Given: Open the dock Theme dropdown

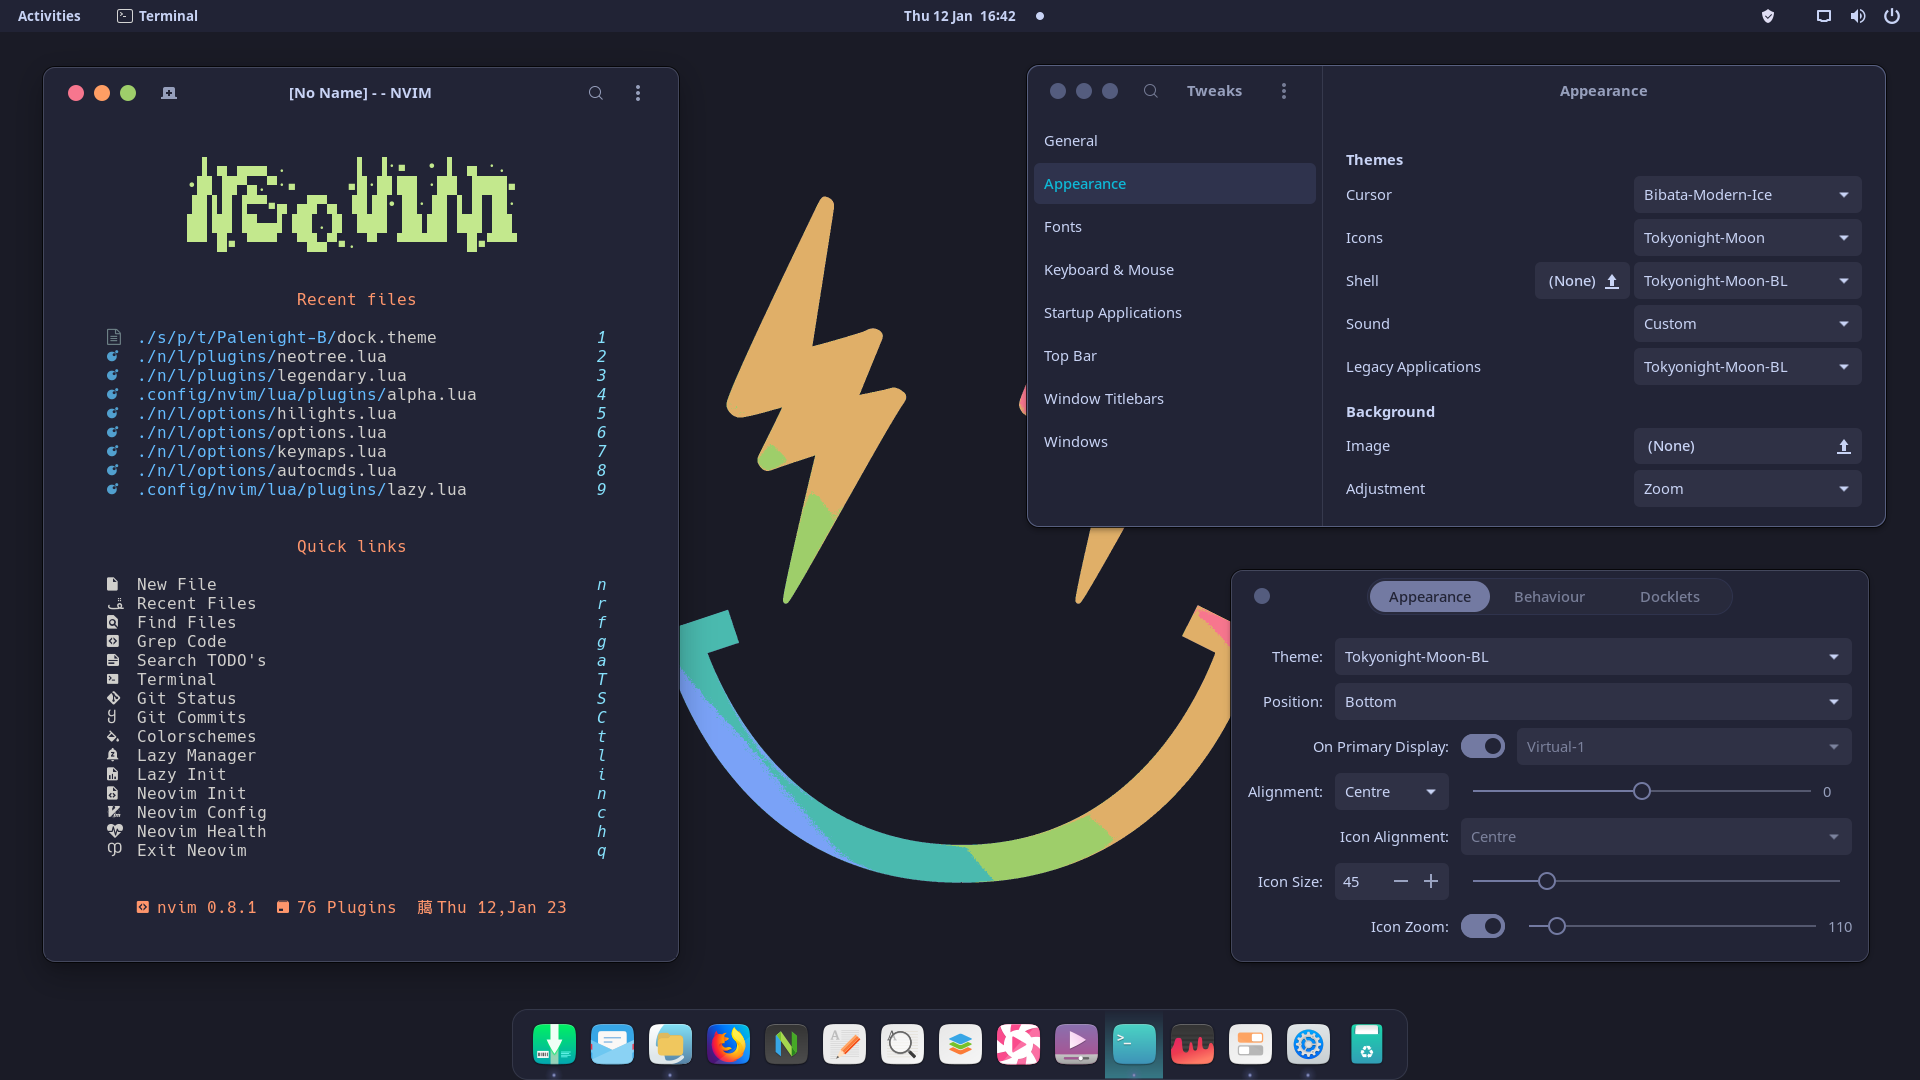Looking at the screenshot, I should point(1593,657).
